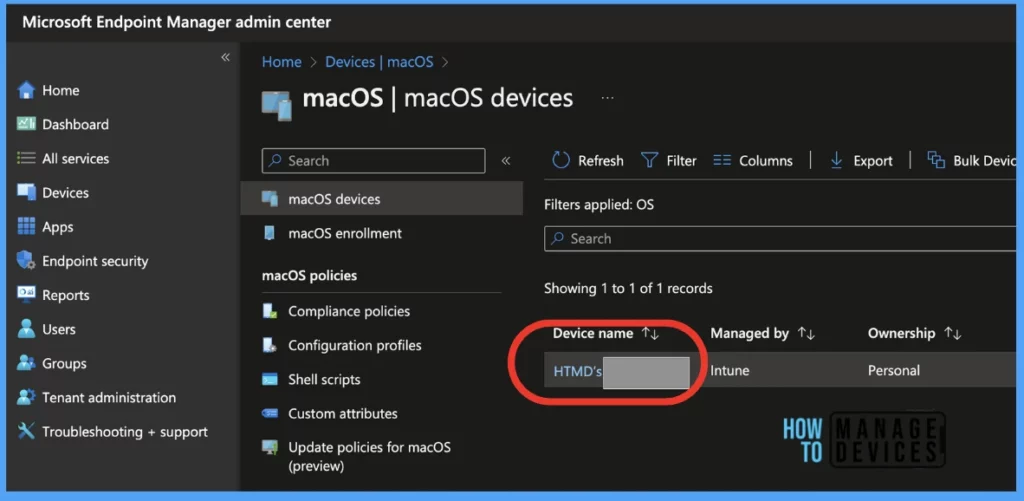The width and height of the screenshot is (1024, 501).
Task: Sort by Device name column arrows
Action: (650, 333)
